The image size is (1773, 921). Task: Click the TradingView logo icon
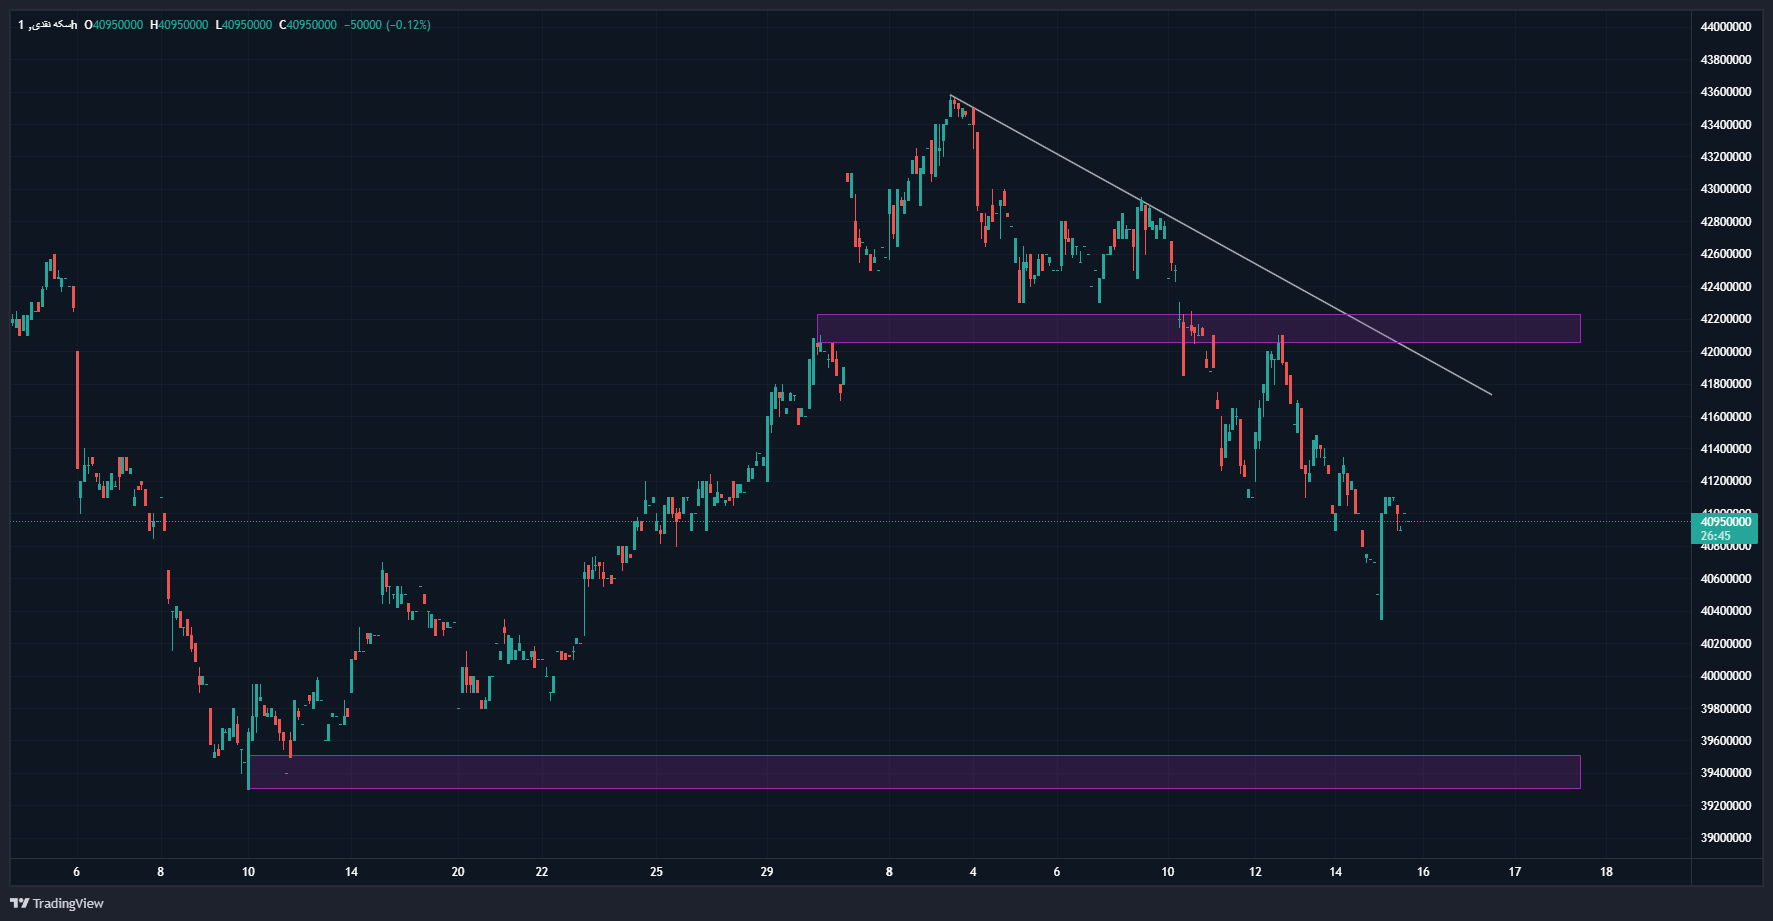coord(19,903)
